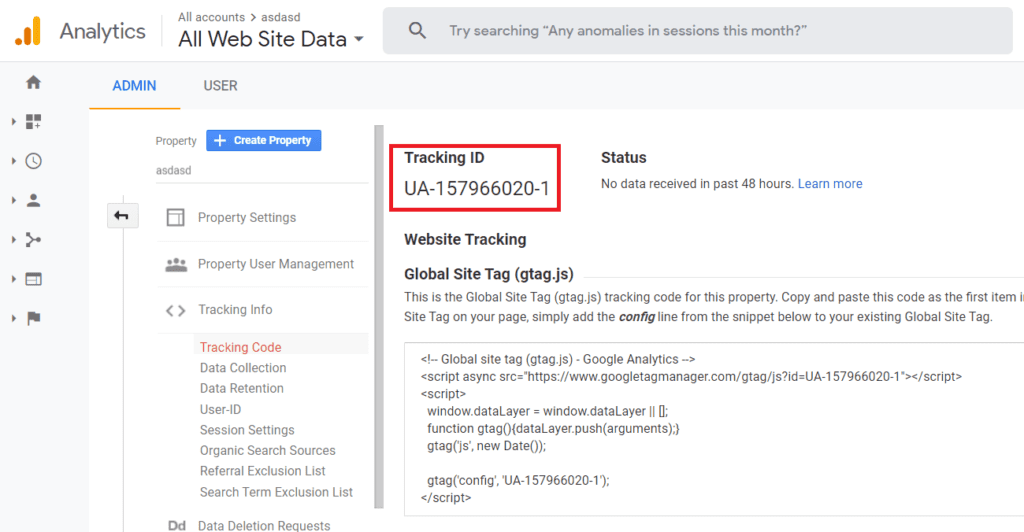This screenshot has height=532, width=1024.
Task: Open the All Web Site Data dropdown
Action: [x=270, y=39]
